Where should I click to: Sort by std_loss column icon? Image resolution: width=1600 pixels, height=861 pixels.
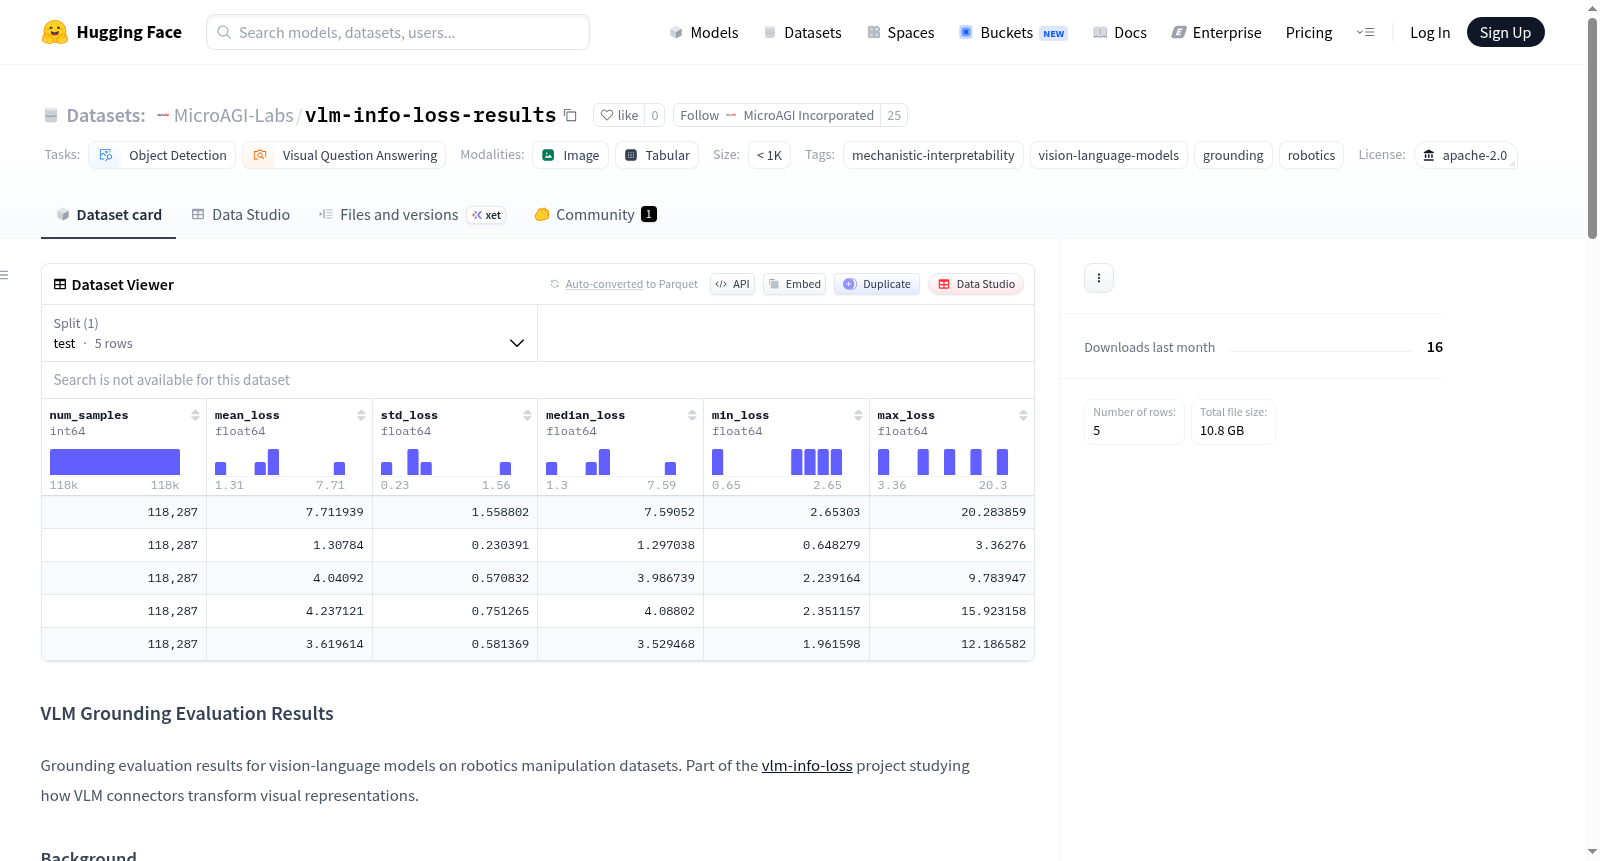527,415
